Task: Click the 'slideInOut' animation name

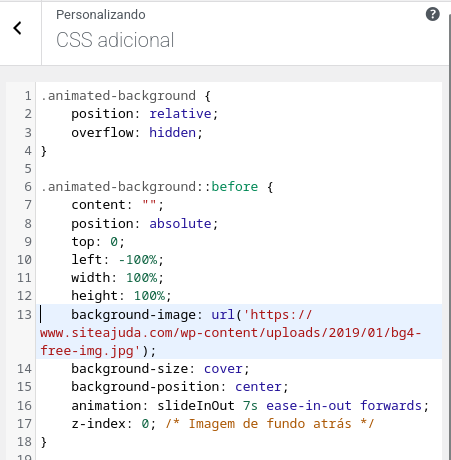Action: click(196, 405)
